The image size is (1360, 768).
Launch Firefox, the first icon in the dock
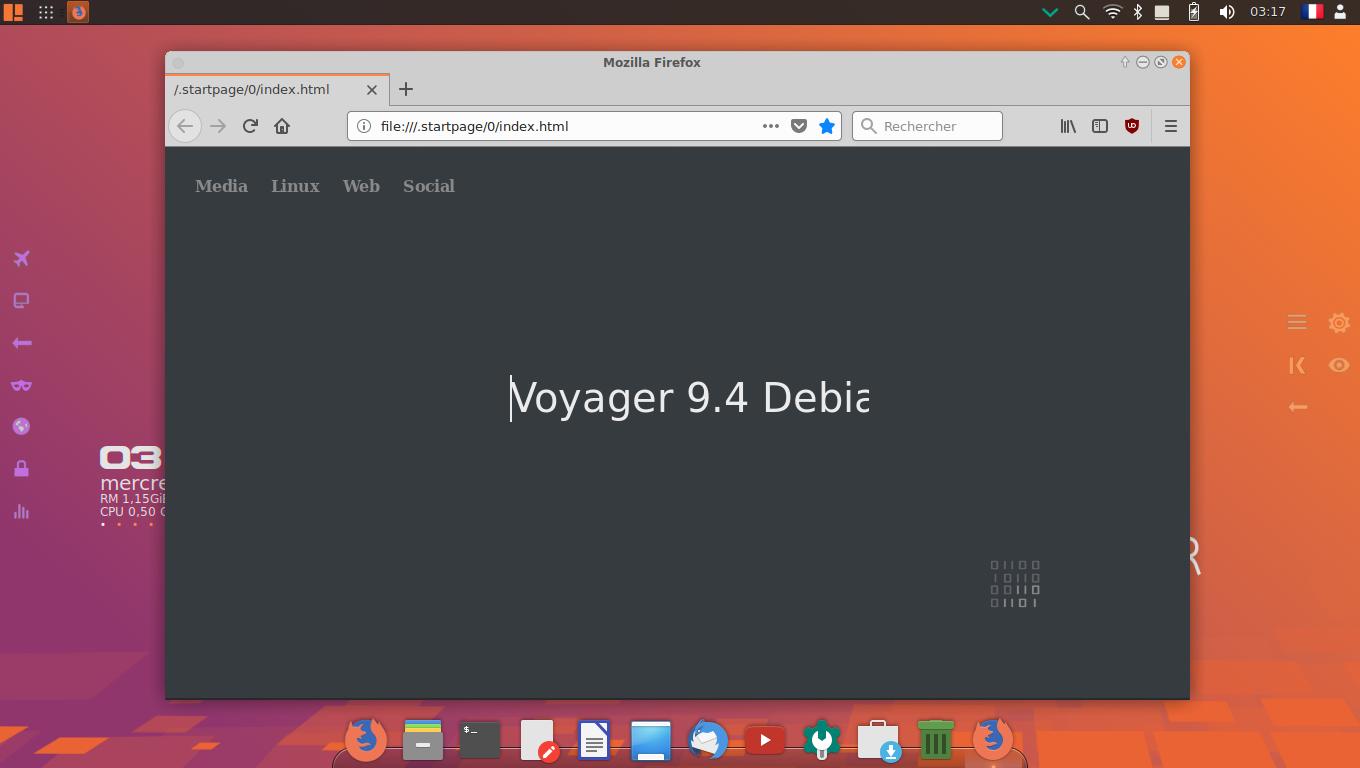click(365, 740)
